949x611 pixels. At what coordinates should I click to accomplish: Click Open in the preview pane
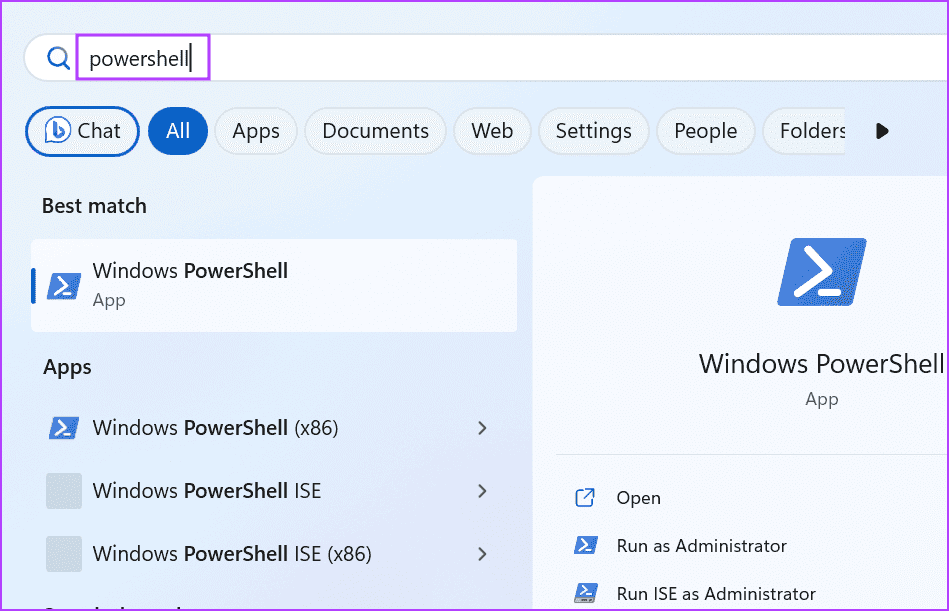click(x=639, y=498)
